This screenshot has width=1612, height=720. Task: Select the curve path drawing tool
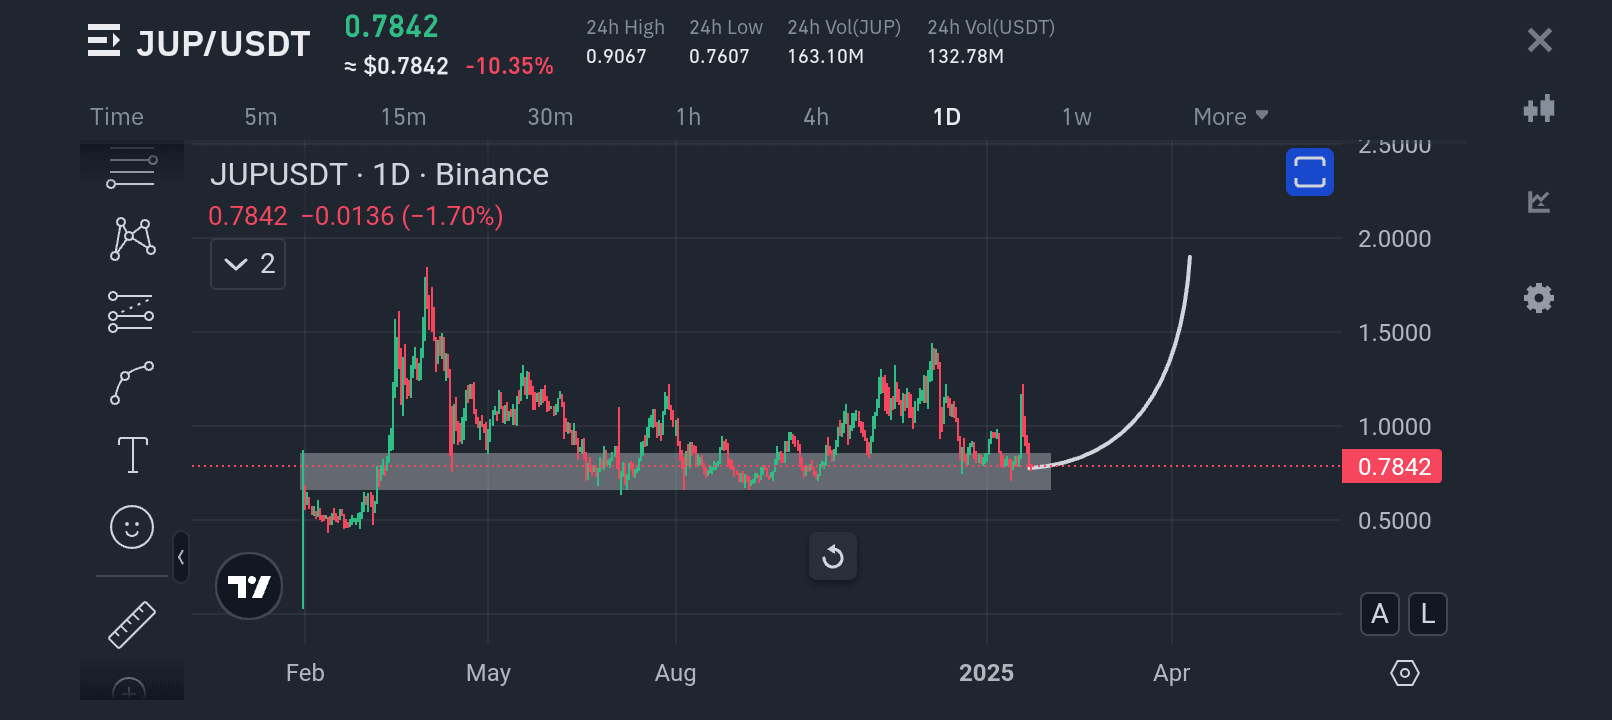click(x=132, y=383)
